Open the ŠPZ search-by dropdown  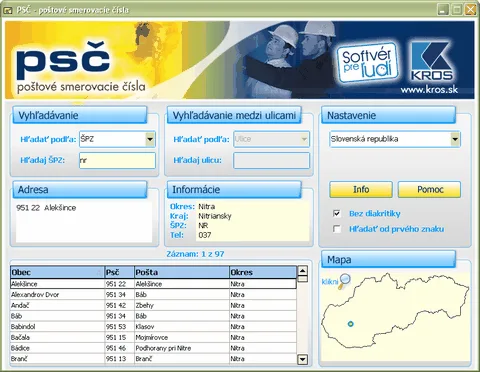coord(150,139)
